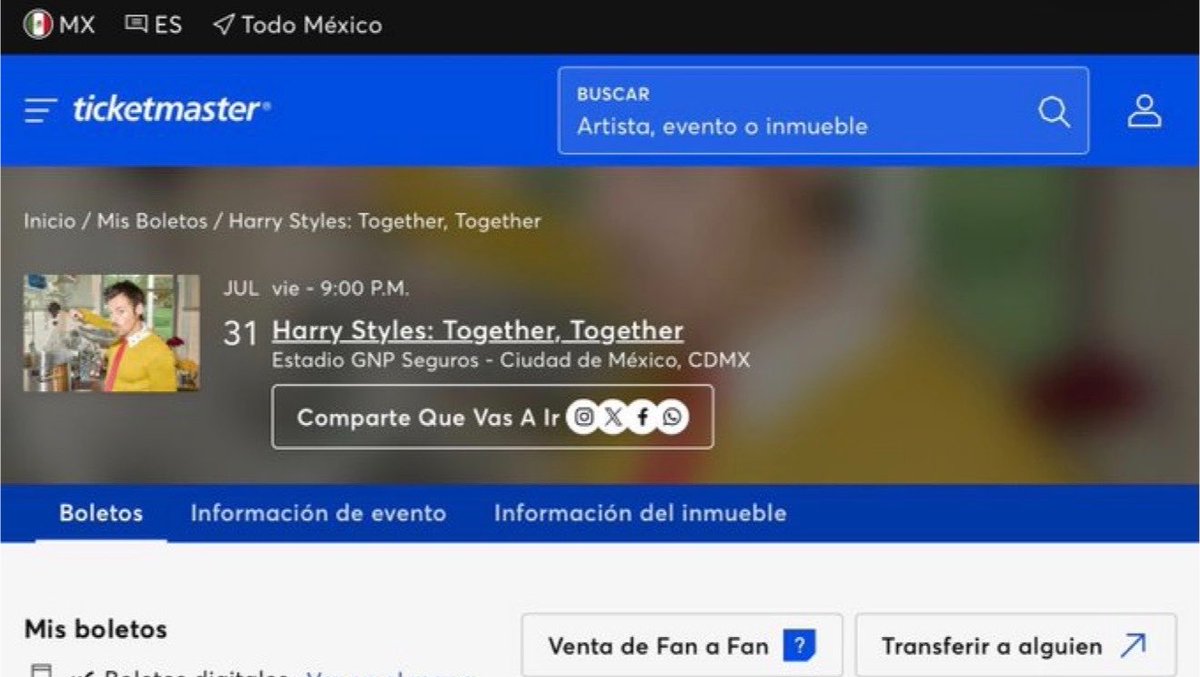The width and height of the screenshot is (1200, 677).
Task: Select the Boletos tab
Action: [x=101, y=514]
